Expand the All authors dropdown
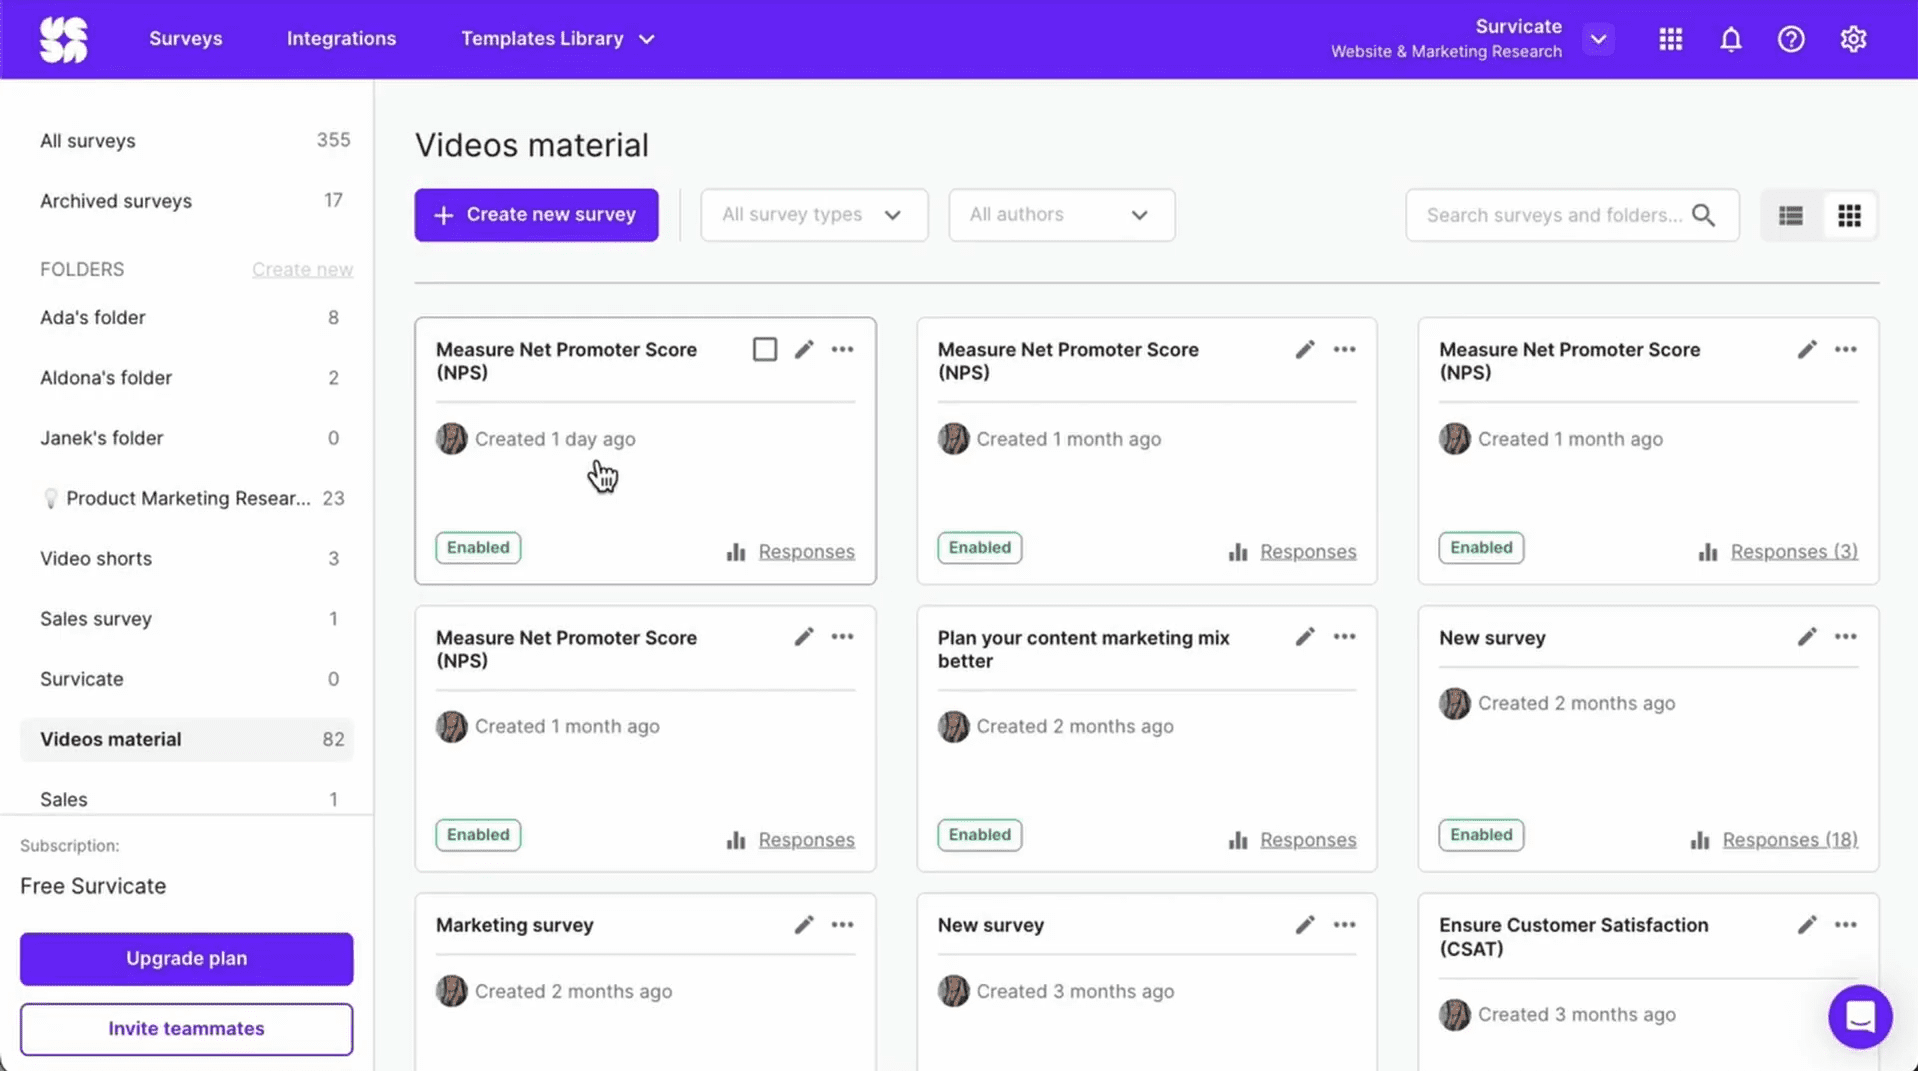This screenshot has height=1071, width=1918. click(1060, 215)
